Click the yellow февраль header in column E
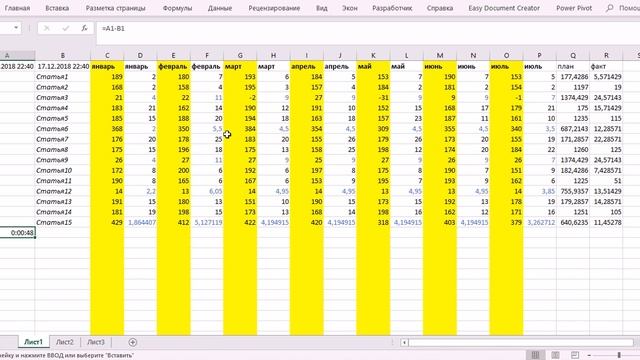640x360 pixels. (173, 66)
